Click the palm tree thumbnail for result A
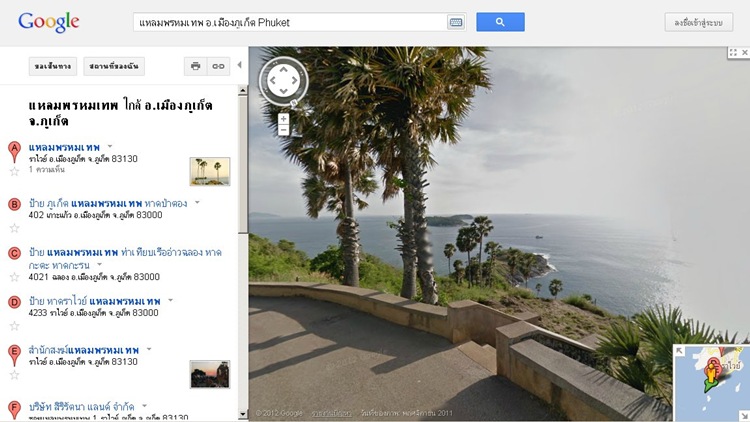Viewport: 750px width, 422px height. tap(210, 171)
